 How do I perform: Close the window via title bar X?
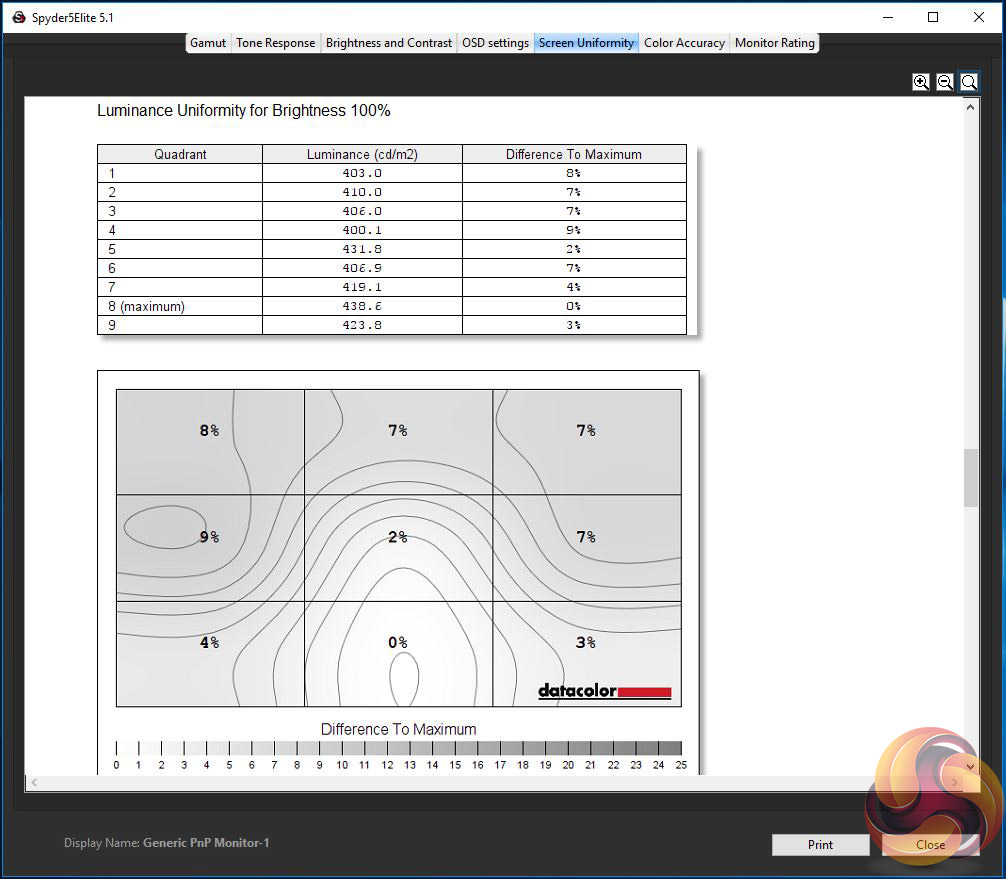pos(979,17)
